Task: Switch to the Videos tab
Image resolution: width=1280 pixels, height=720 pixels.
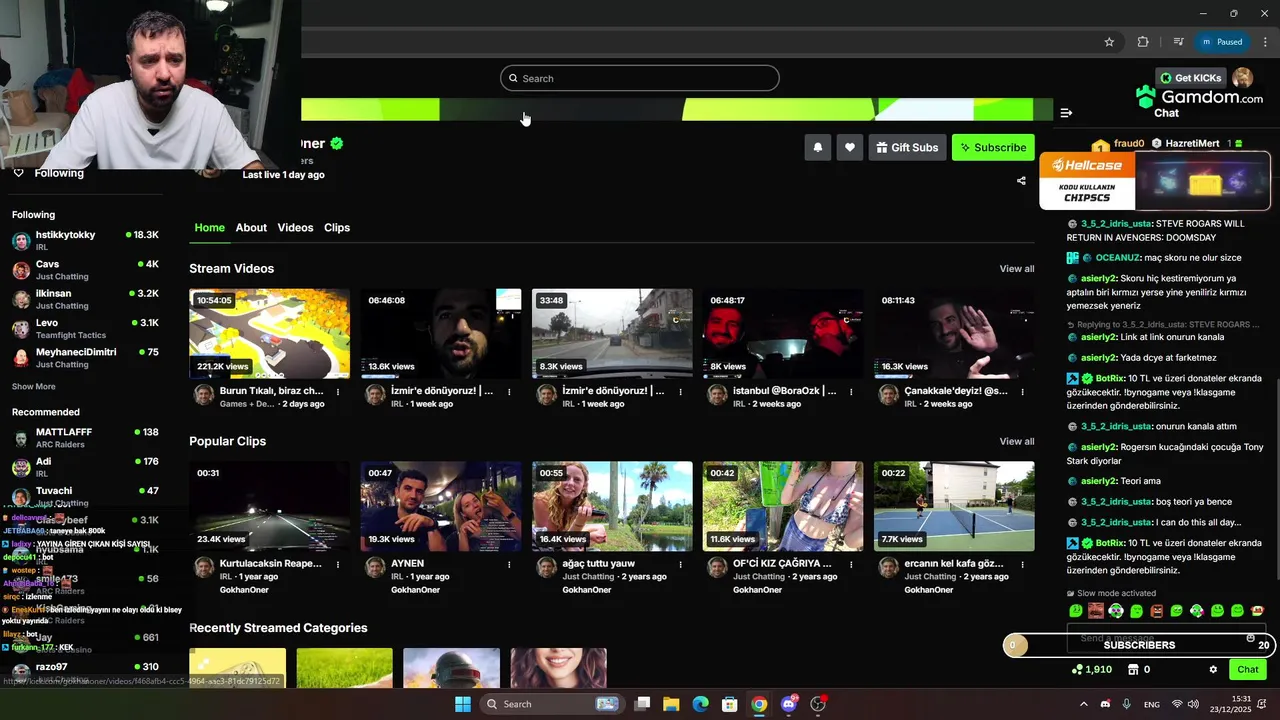Action: (295, 228)
